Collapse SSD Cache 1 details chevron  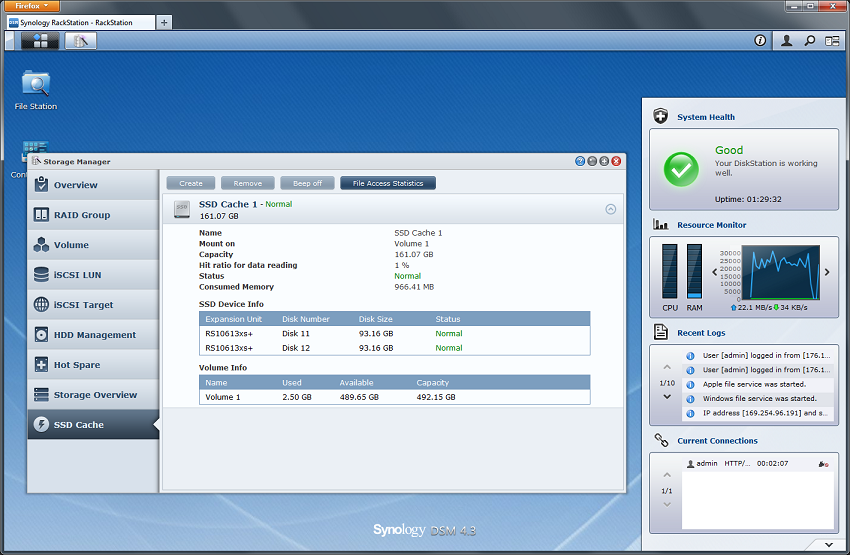pyautogui.click(x=610, y=209)
